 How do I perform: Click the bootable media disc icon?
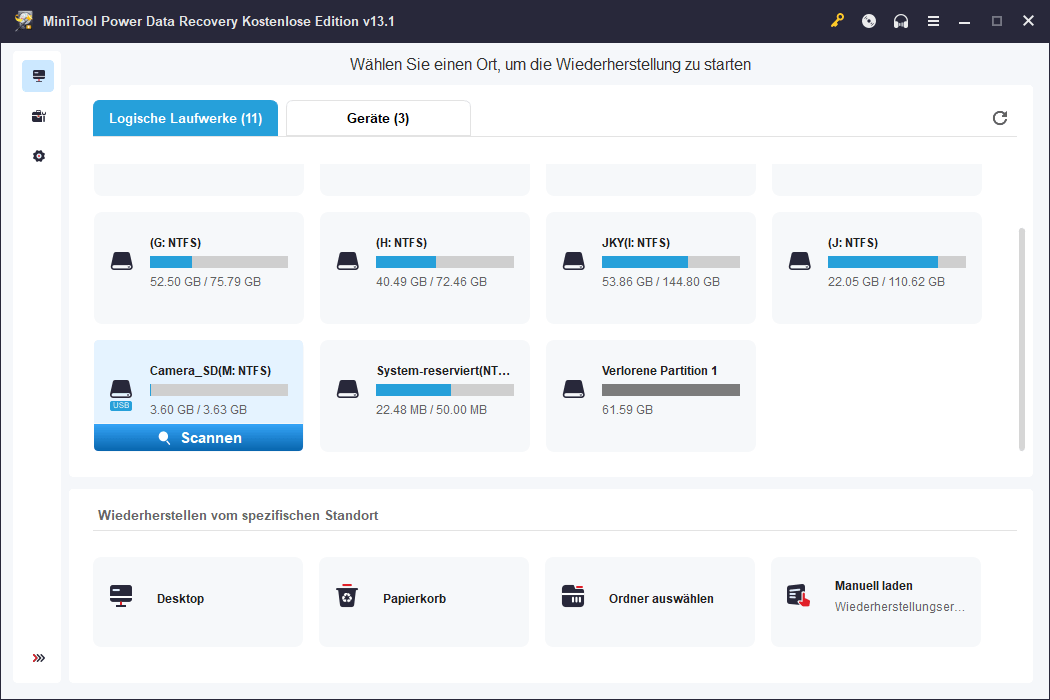tap(869, 21)
